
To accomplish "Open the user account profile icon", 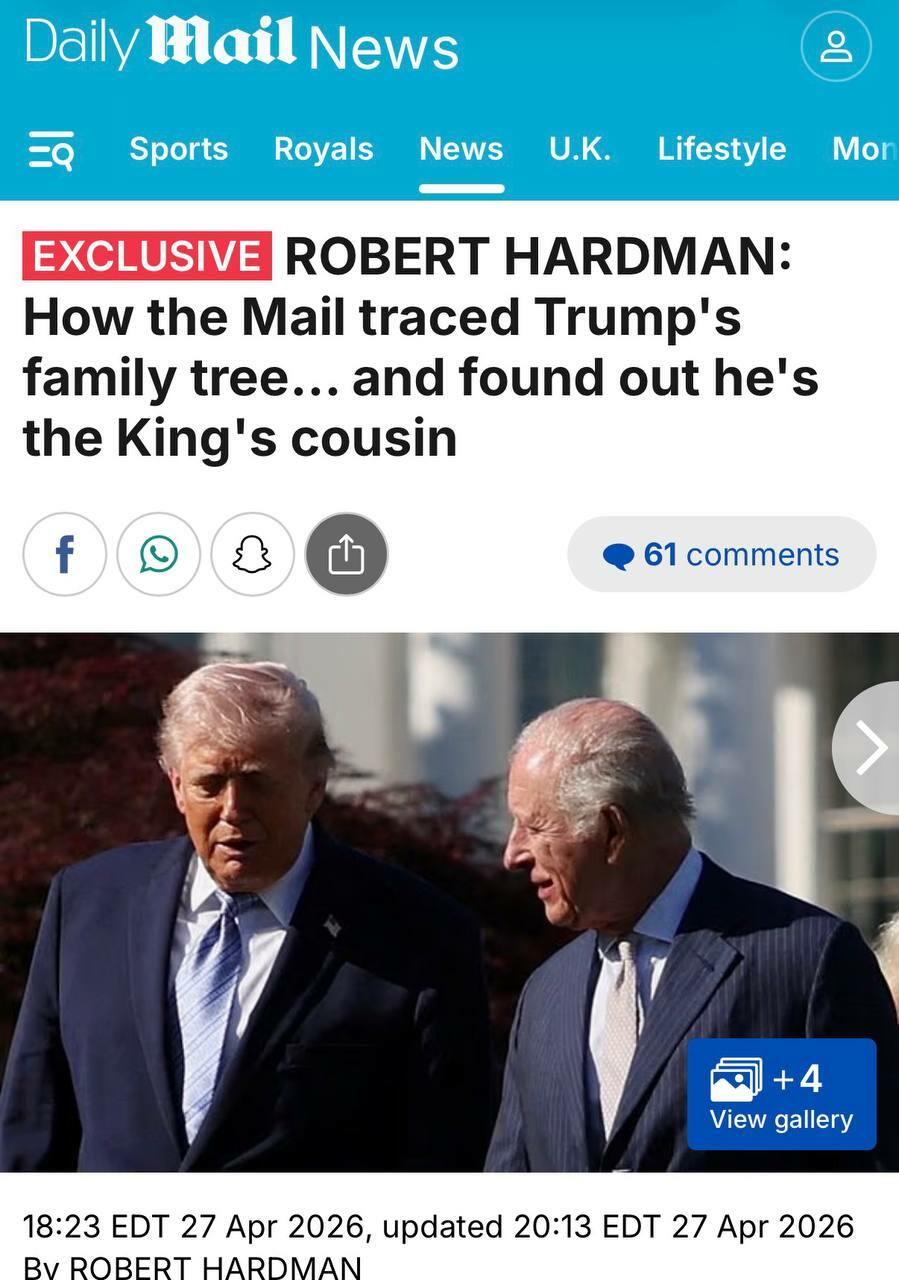I will tap(836, 46).
